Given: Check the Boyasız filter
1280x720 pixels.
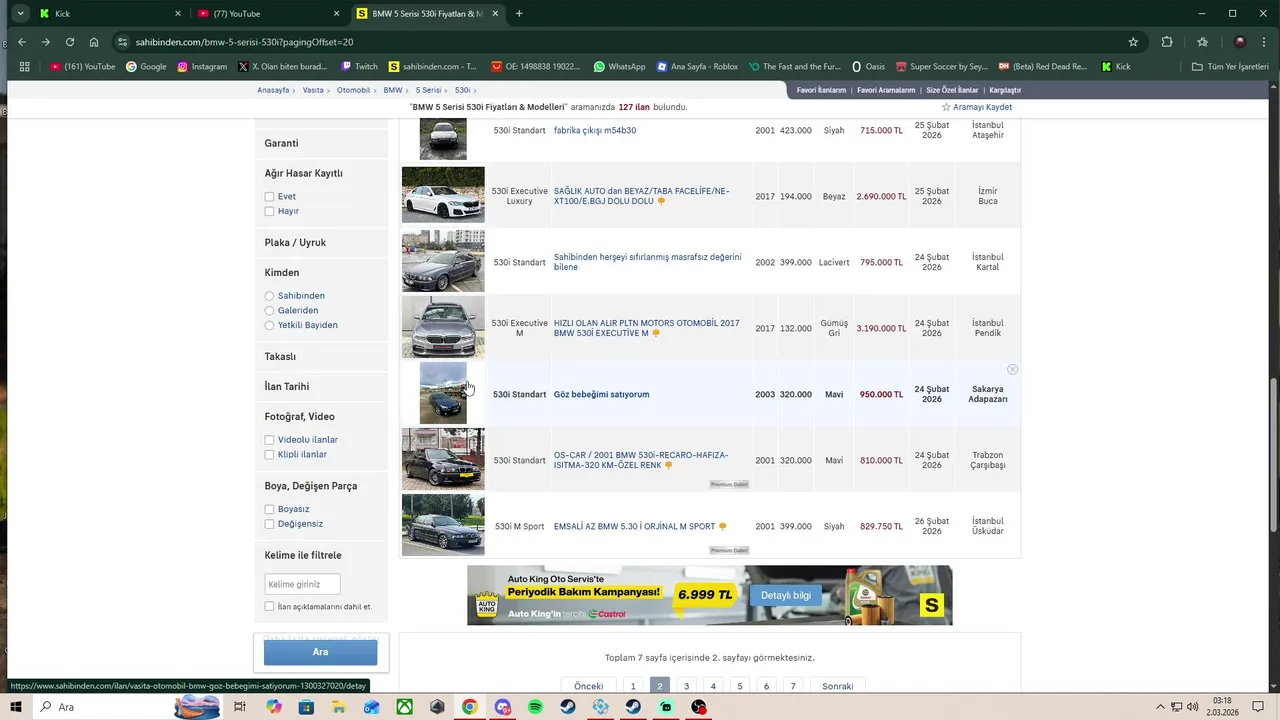Looking at the screenshot, I should (269, 509).
